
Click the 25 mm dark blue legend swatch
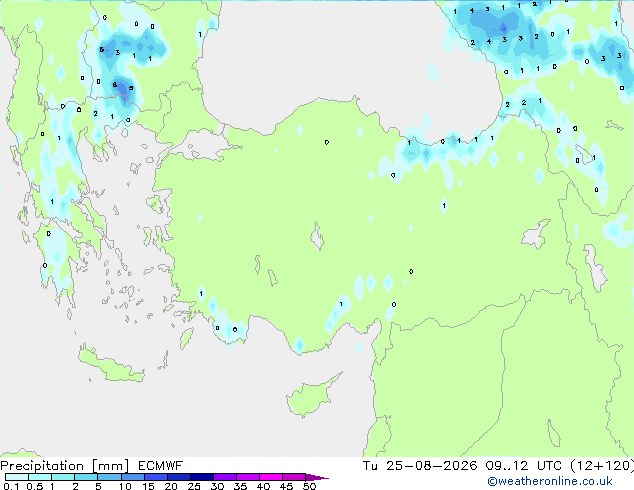point(201,477)
